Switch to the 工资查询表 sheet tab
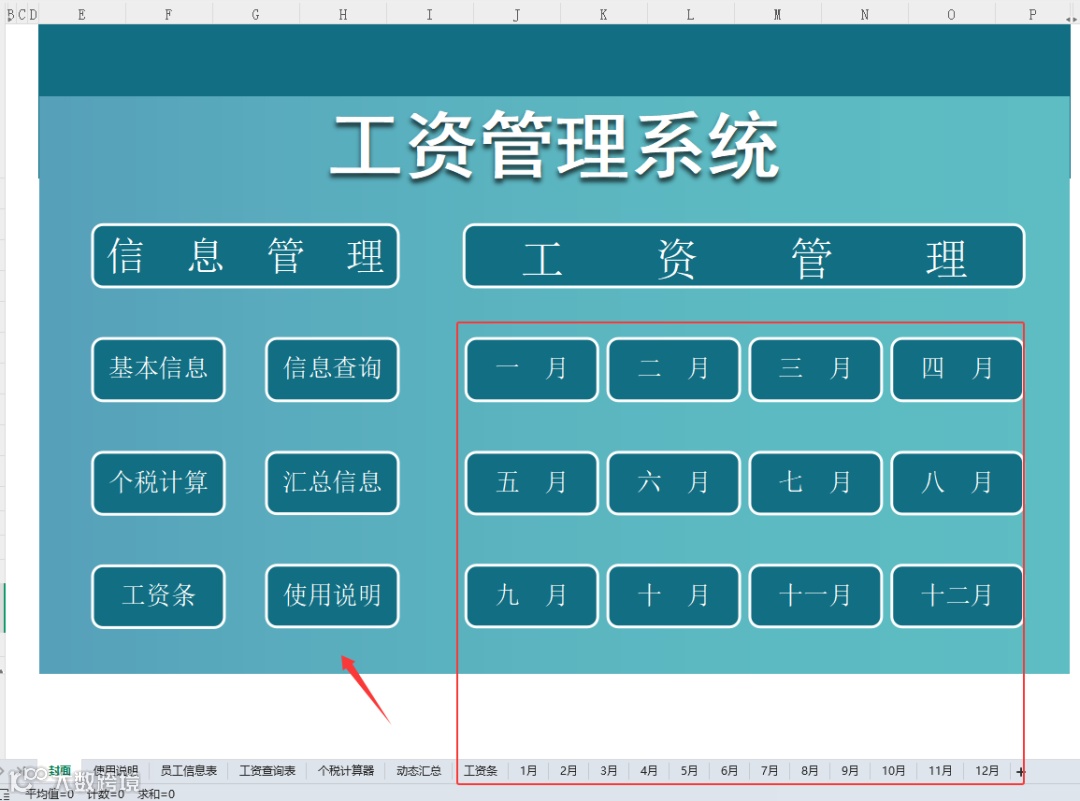 267,771
